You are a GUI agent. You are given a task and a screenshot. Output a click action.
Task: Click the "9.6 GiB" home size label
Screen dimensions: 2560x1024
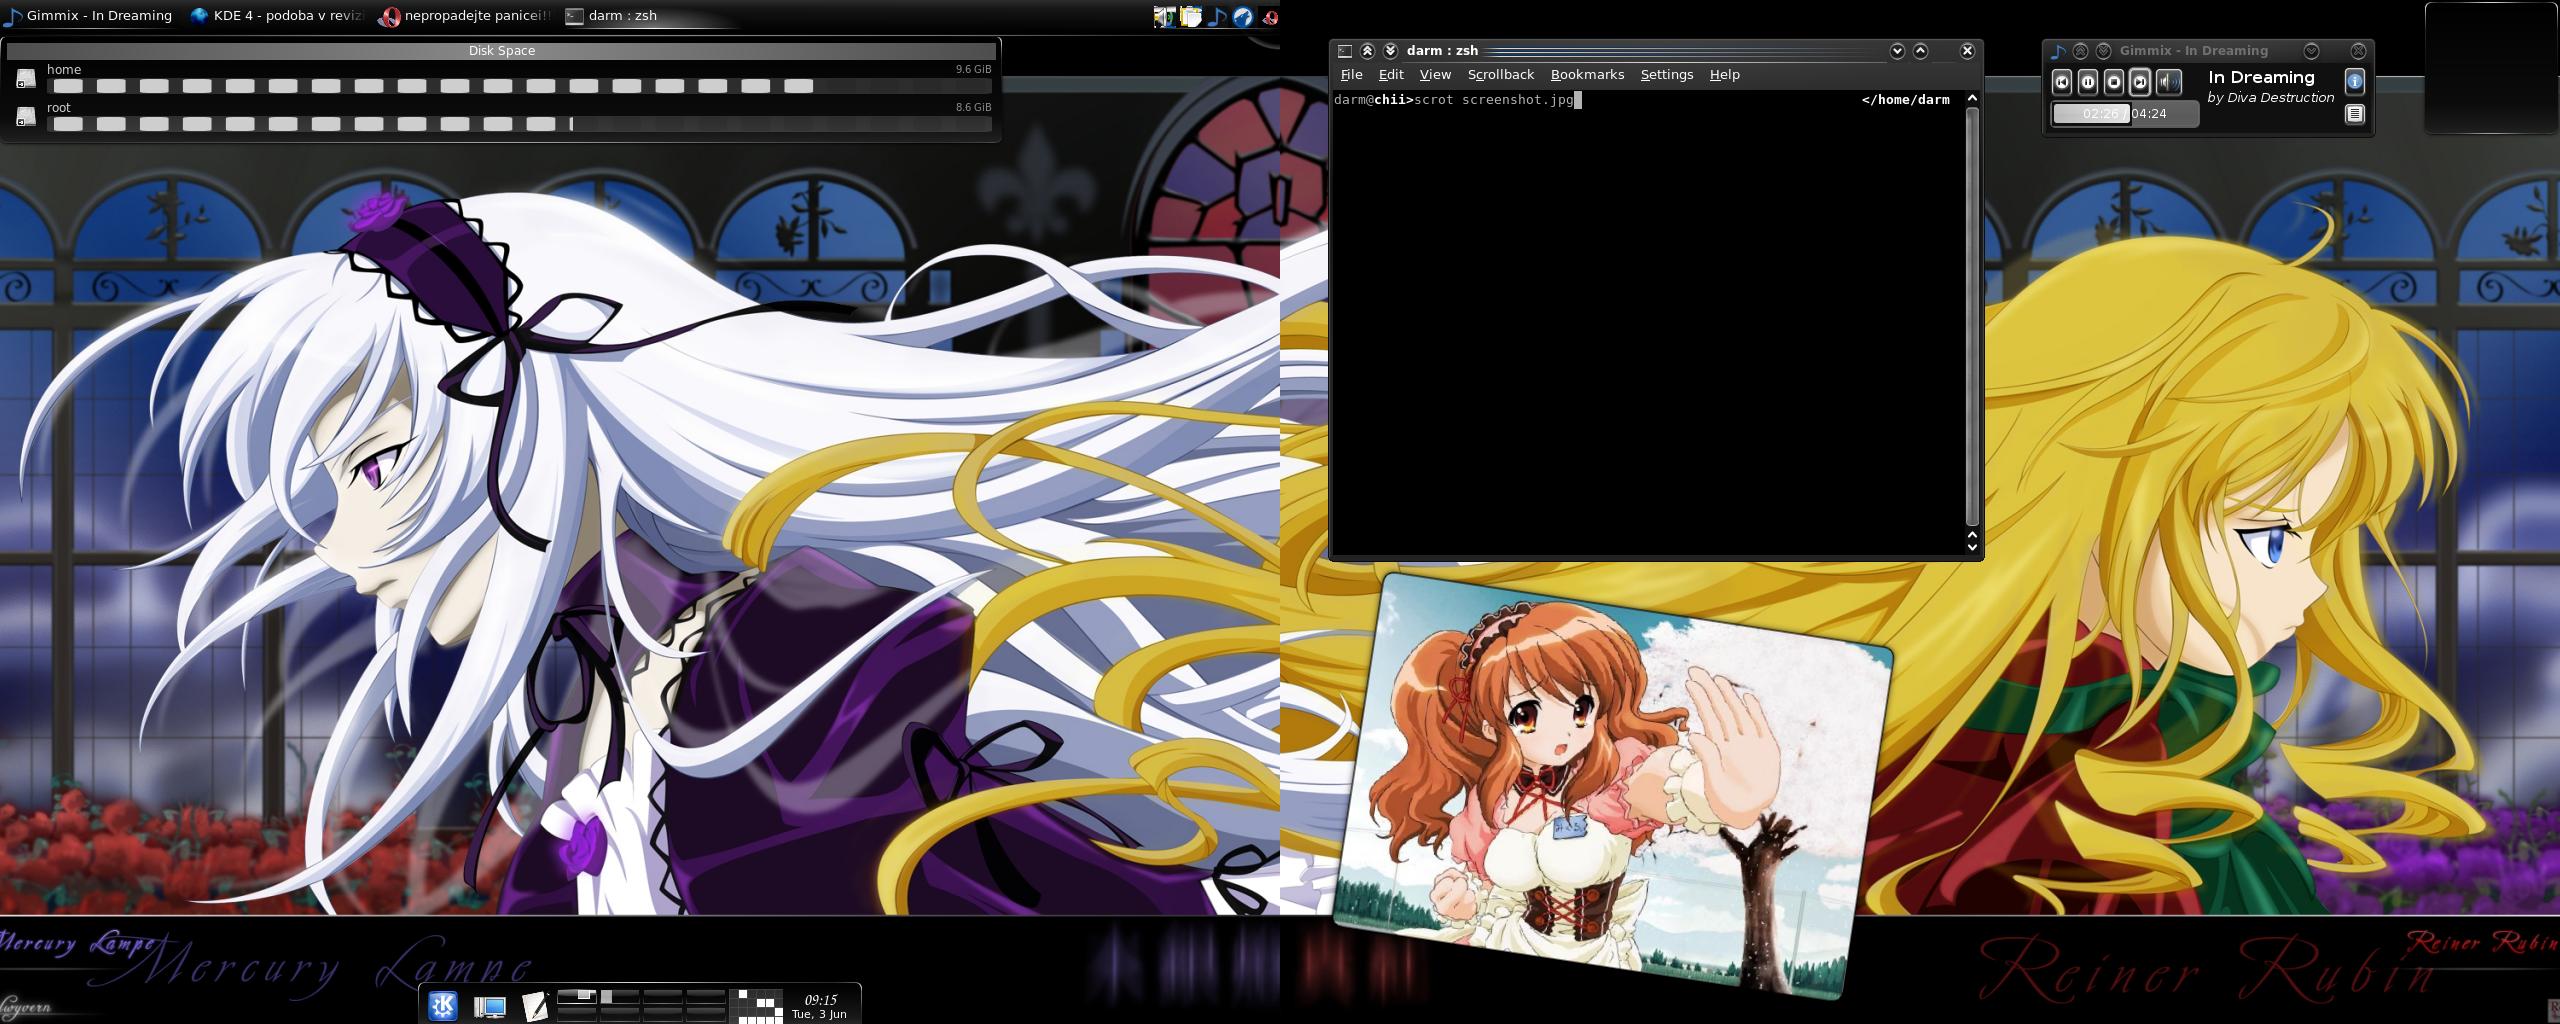973,69
